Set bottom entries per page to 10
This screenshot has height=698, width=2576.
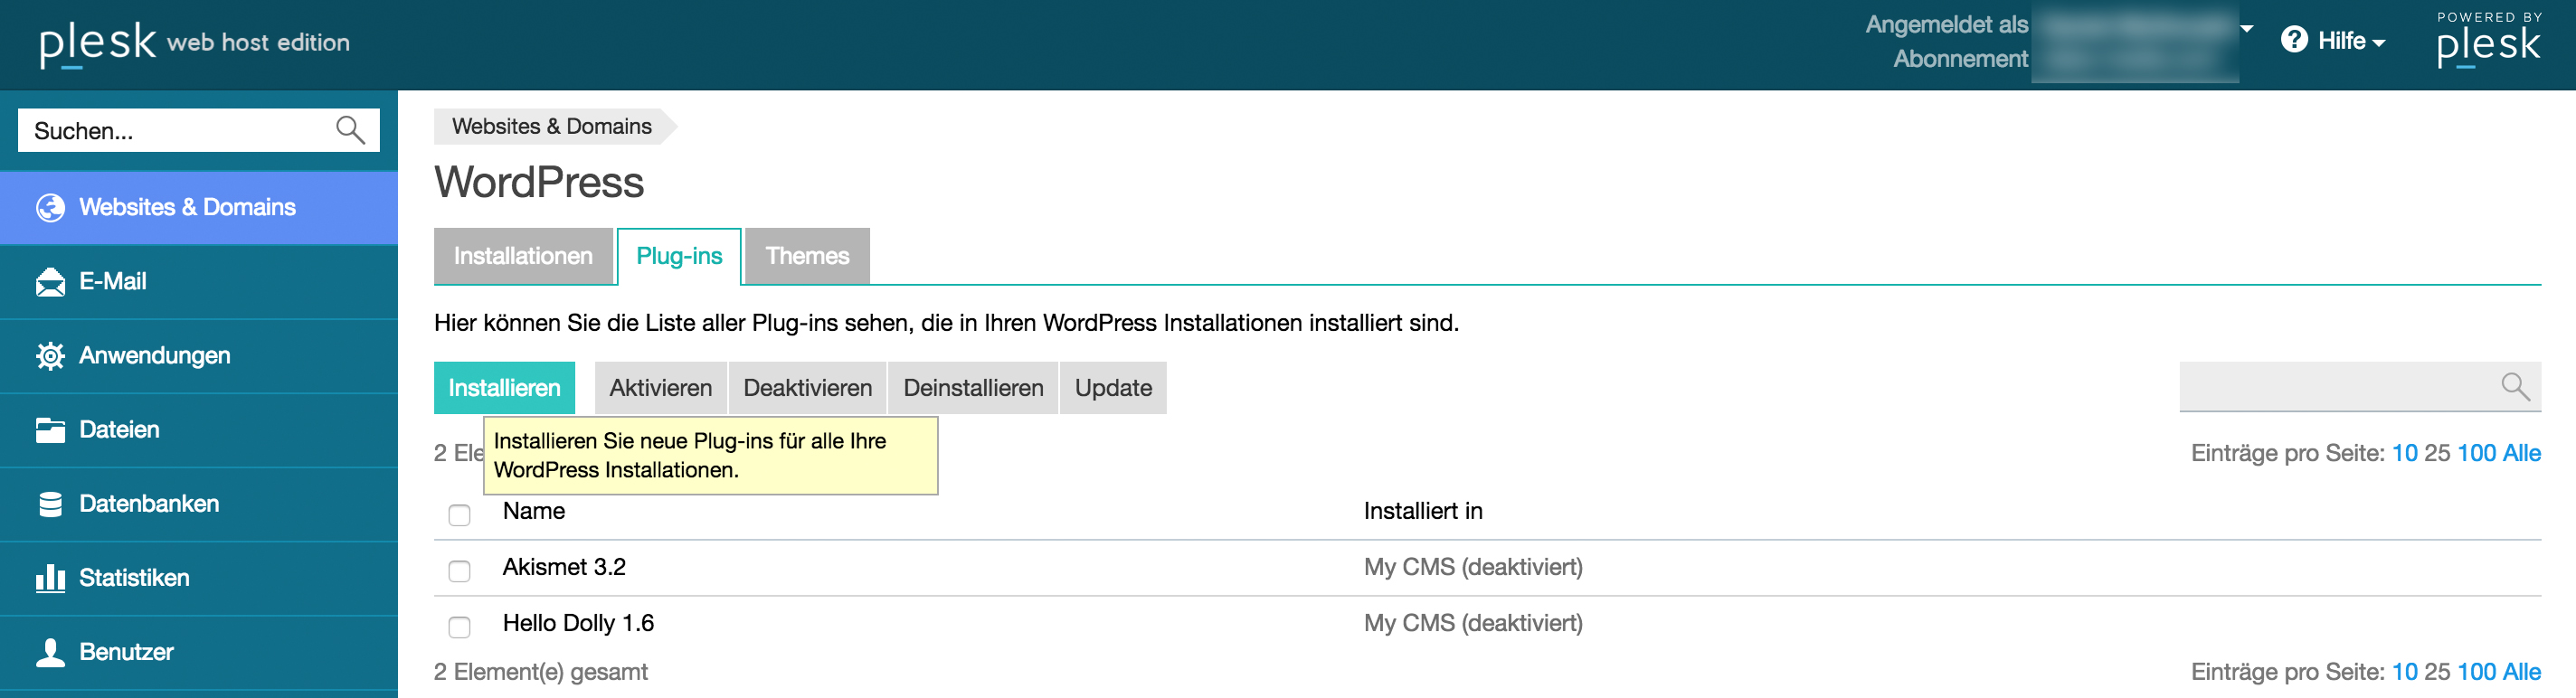(2404, 672)
